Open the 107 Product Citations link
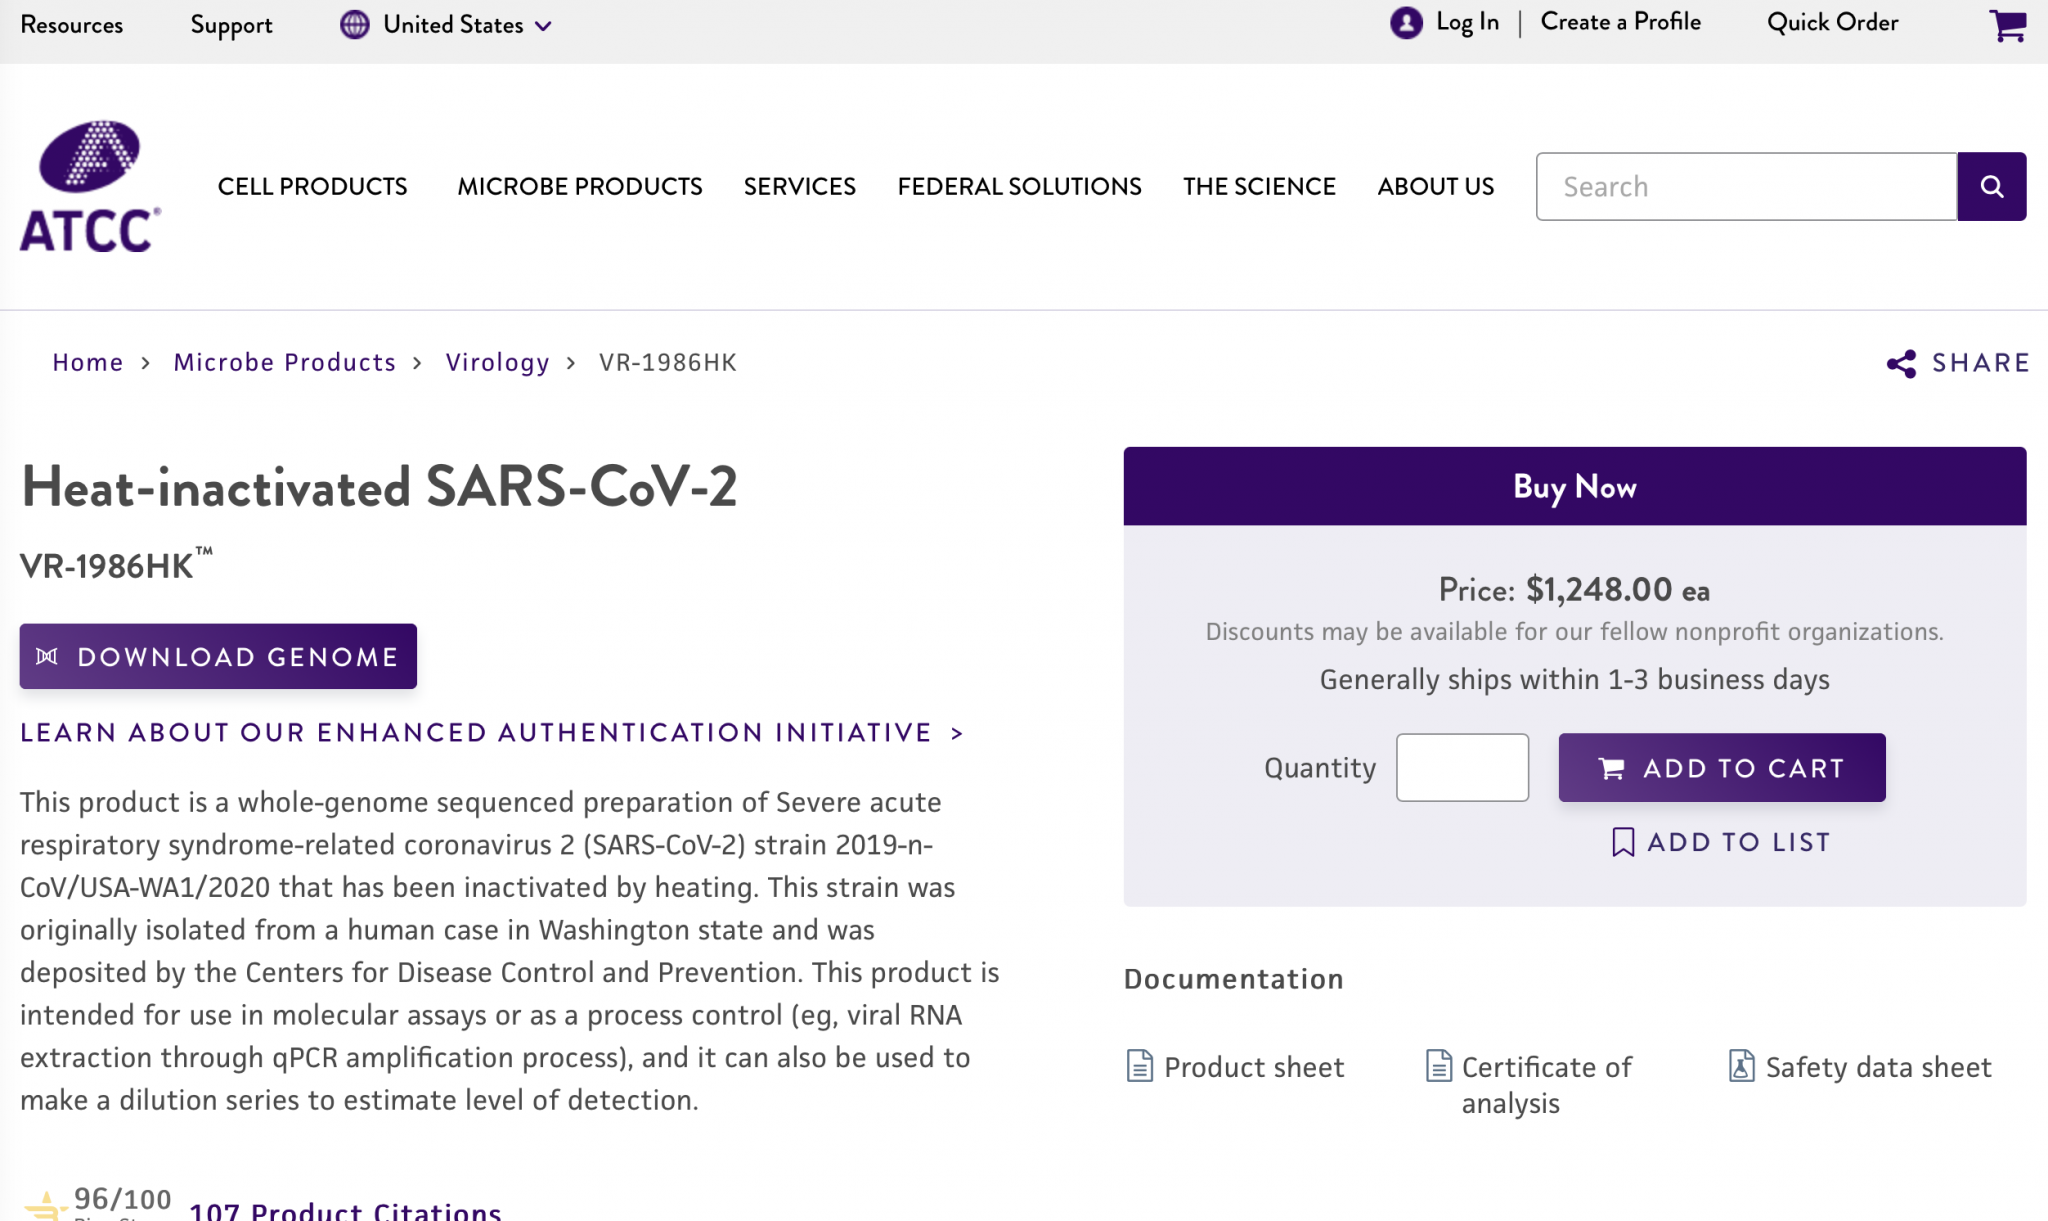Screen dimensions: 2048x1221 pos(345,1211)
